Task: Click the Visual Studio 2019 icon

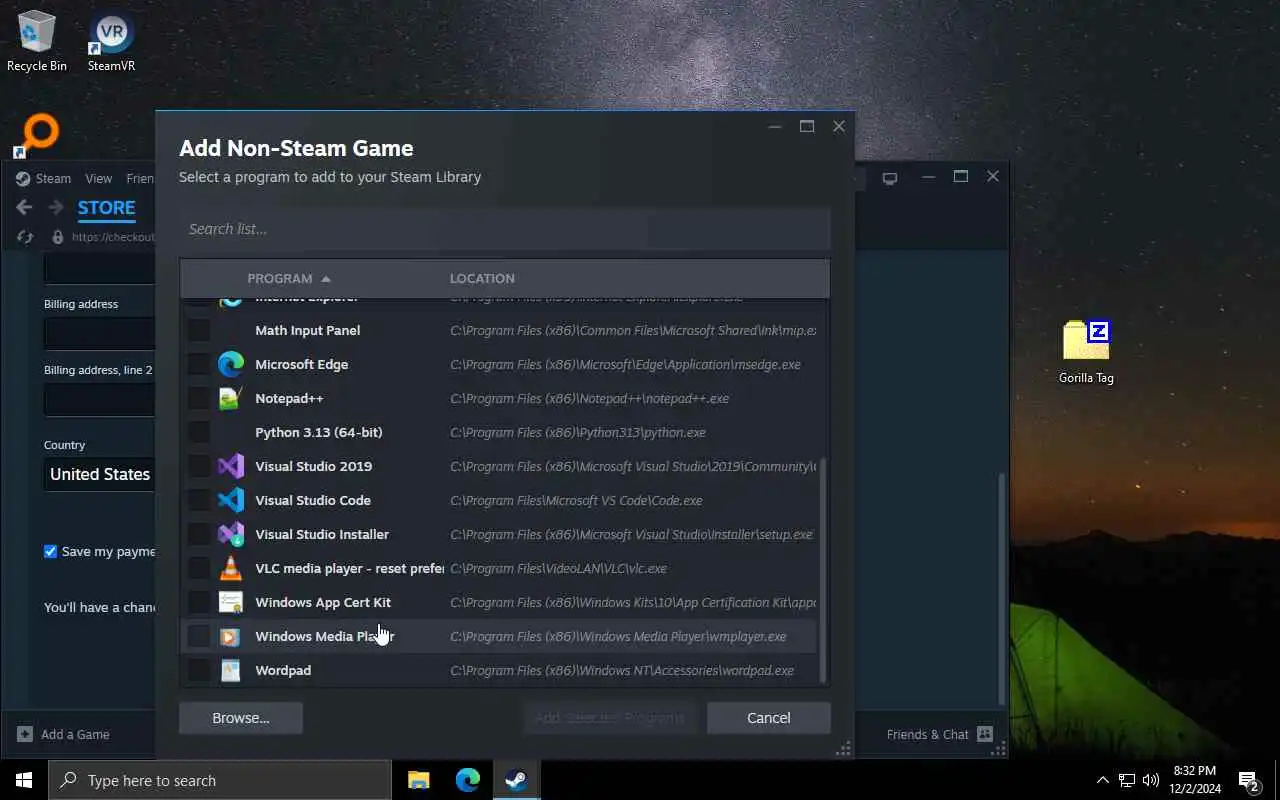Action: [231, 466]
